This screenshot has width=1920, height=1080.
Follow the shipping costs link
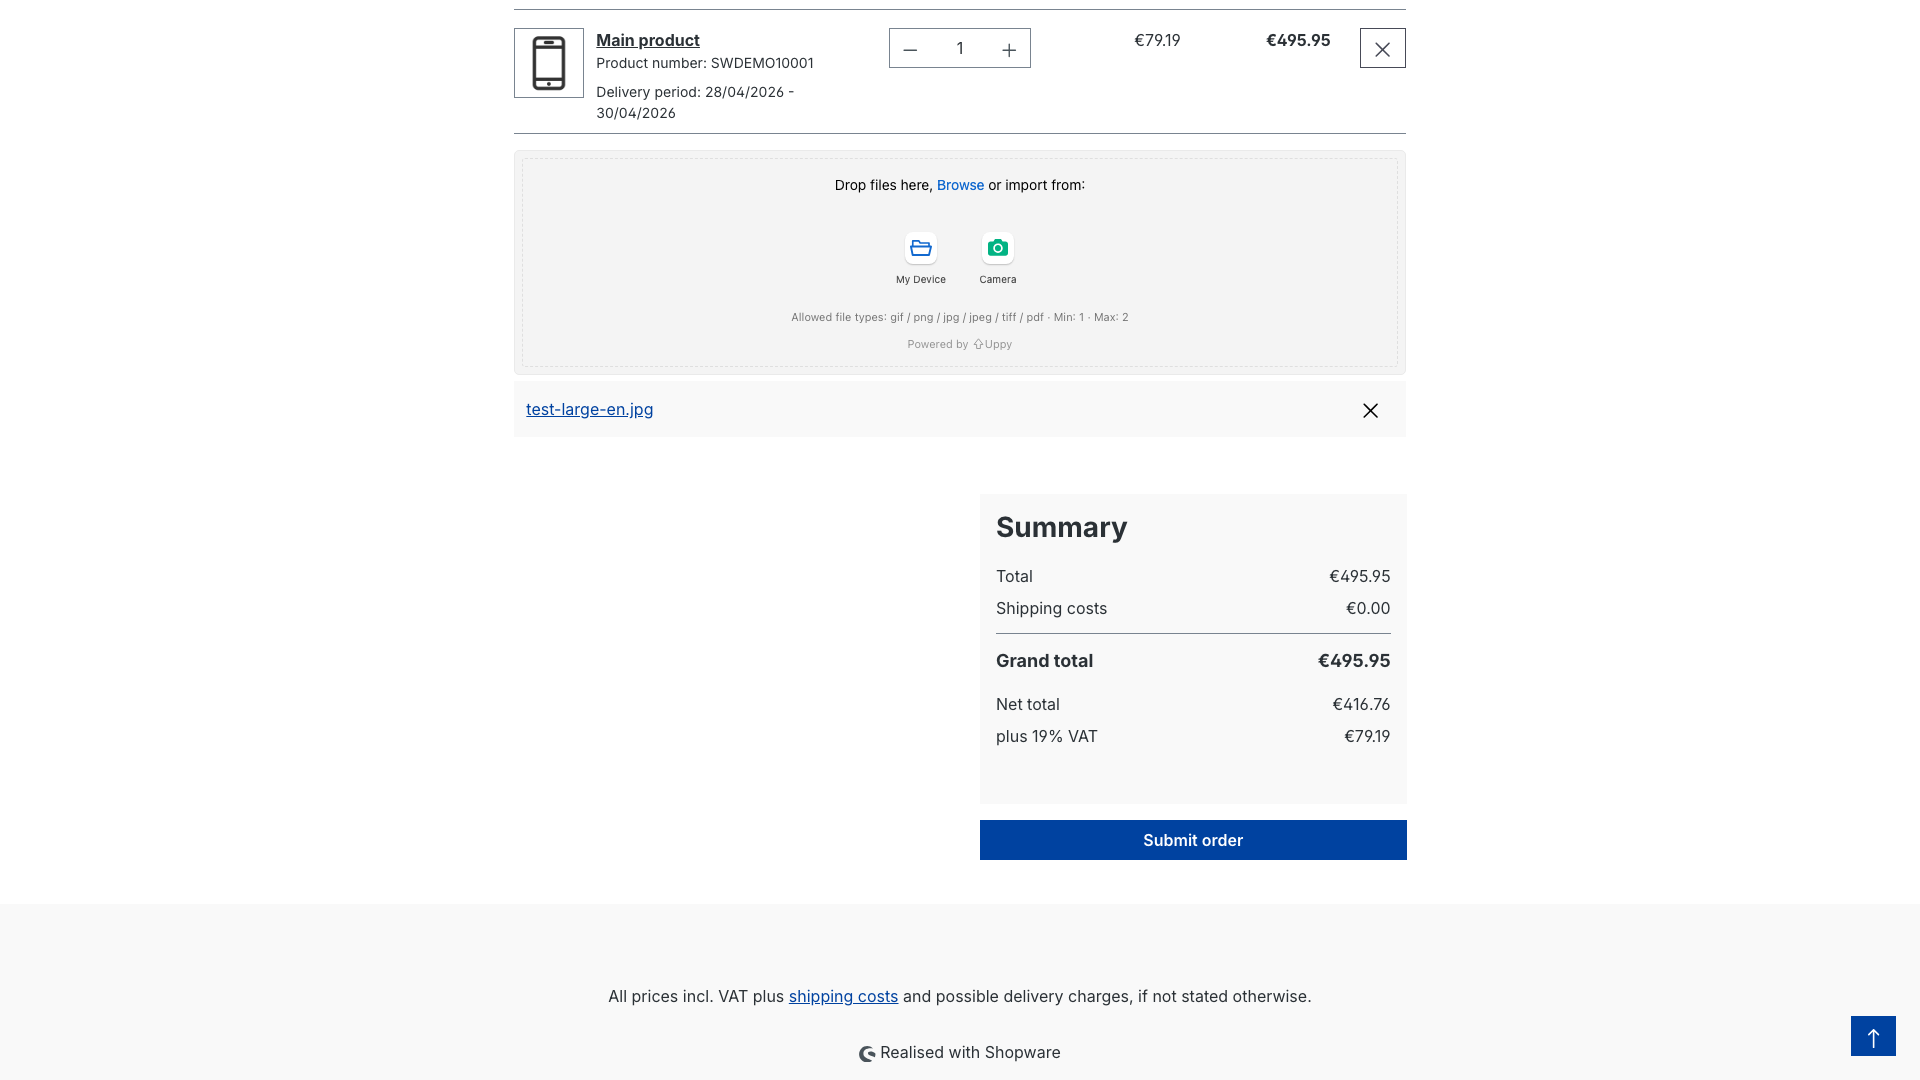[843, 996]
